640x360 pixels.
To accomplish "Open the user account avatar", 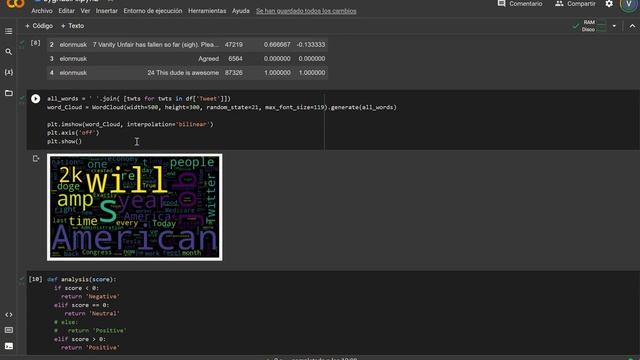I will (629, 4).
